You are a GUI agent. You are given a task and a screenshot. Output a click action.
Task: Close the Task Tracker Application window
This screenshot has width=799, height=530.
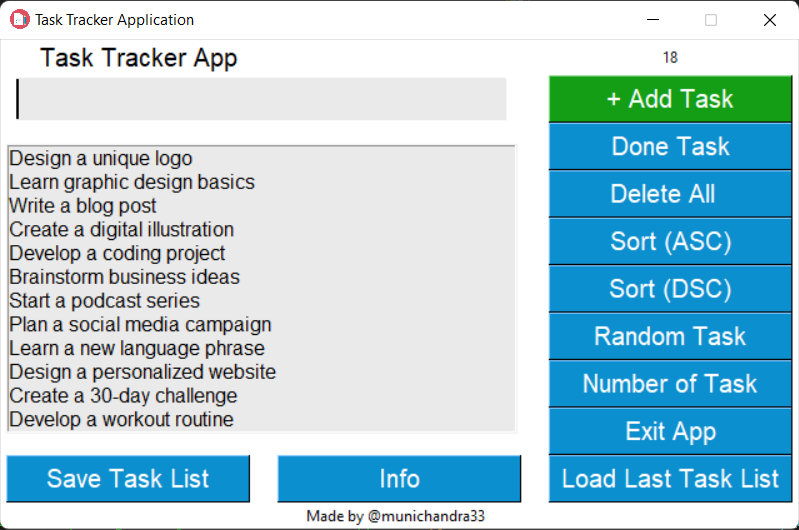[x=770, y=20]
